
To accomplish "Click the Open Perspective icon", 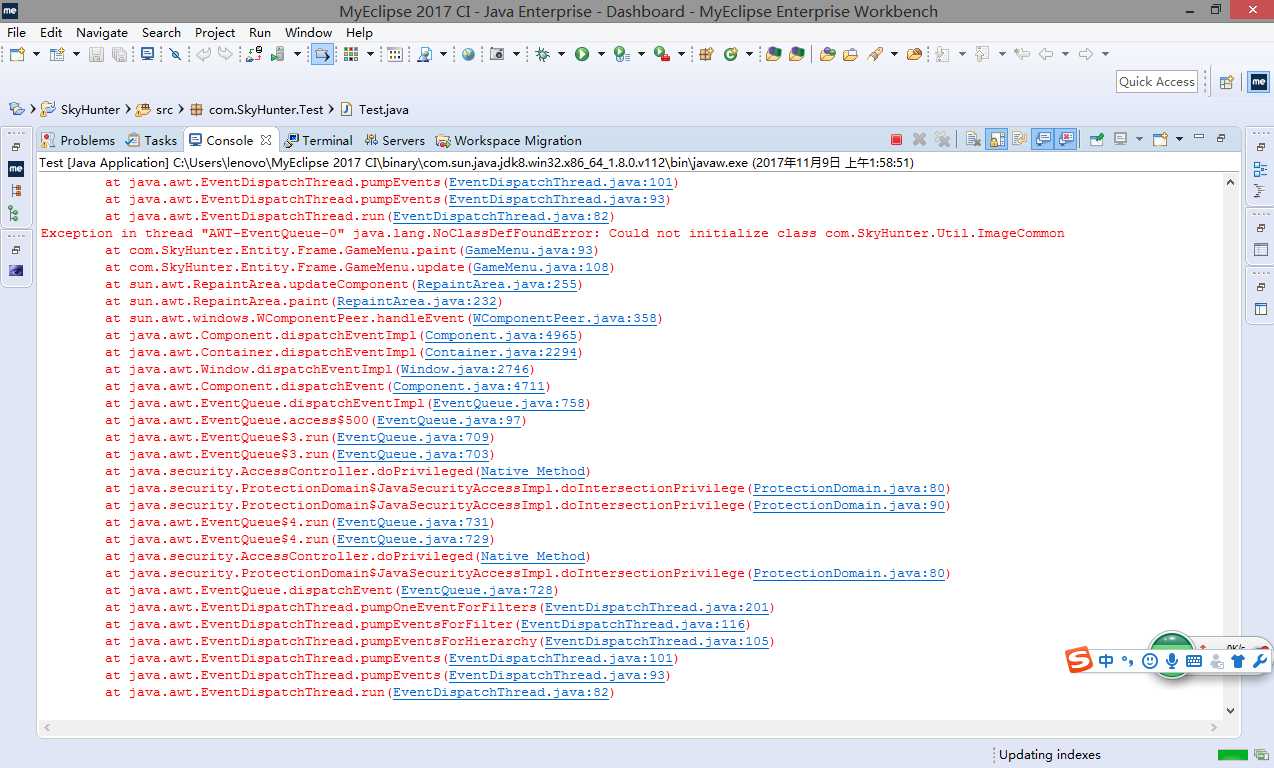I will [x=1226, y=82].
